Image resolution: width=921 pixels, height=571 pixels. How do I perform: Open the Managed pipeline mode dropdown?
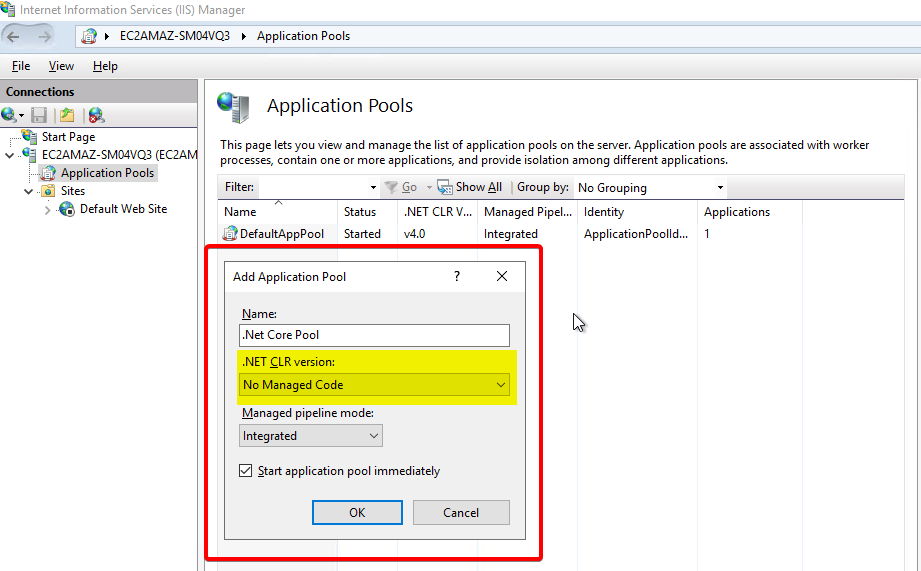tap(311, 436)
